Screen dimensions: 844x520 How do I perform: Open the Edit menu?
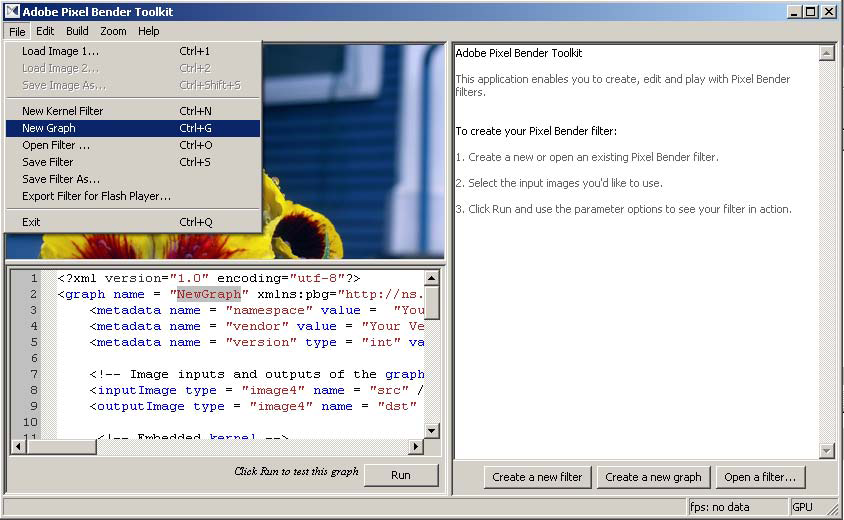pos(45,31)
